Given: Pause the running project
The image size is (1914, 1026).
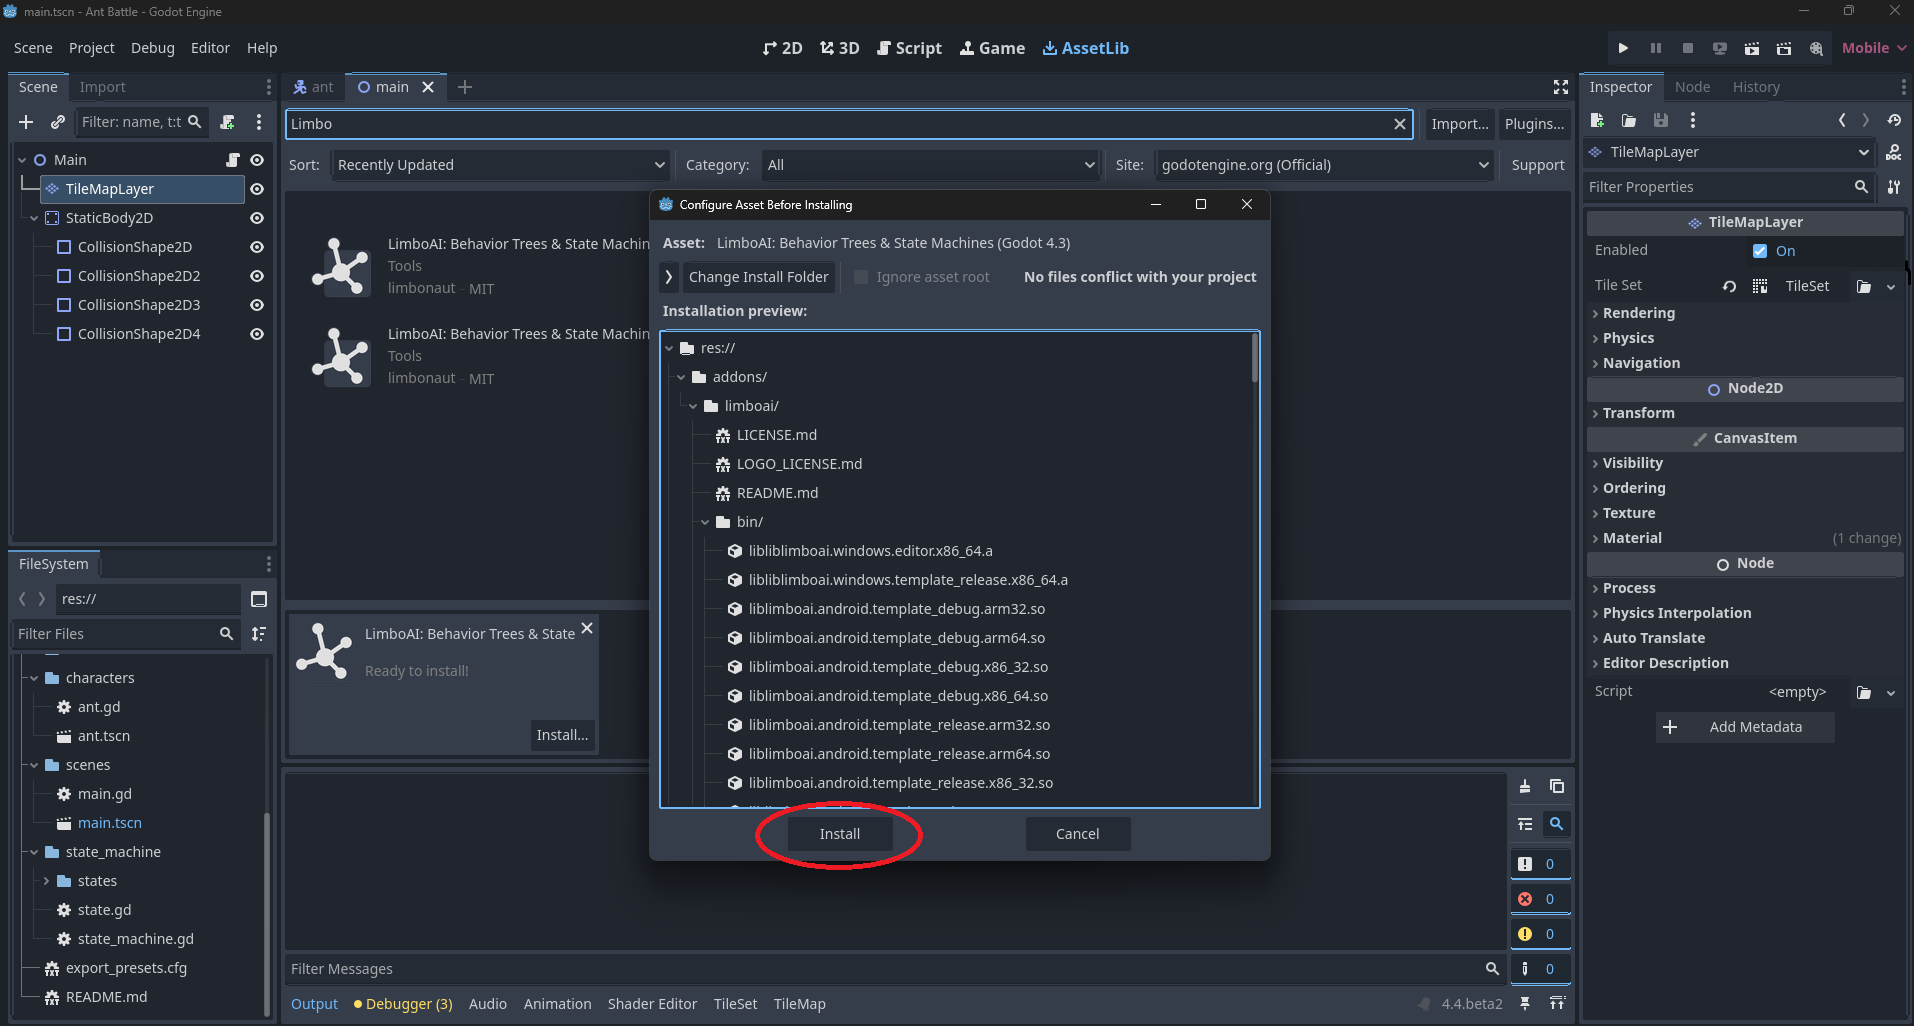Looking at the screenshot, I should coord(1656,48).
